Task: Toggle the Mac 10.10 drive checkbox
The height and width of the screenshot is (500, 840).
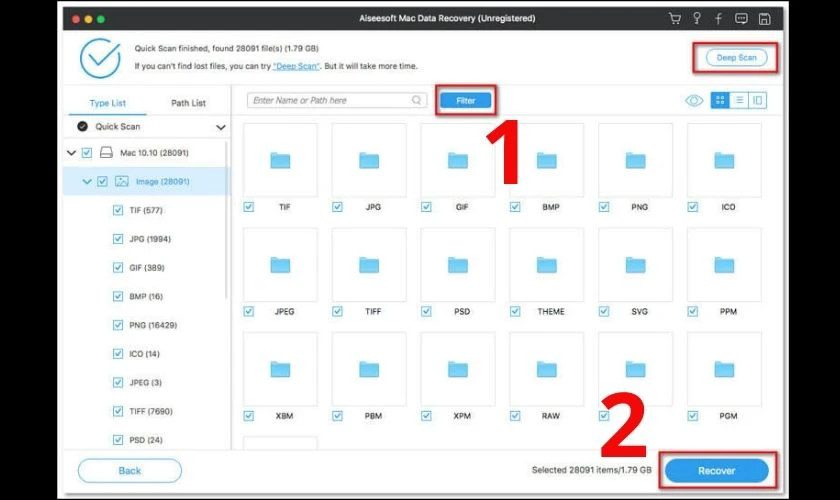Action: coord(87,153)
